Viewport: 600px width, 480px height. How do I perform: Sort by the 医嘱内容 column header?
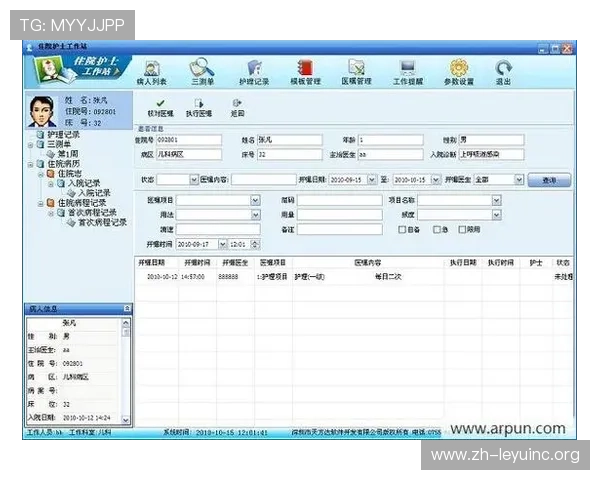[x=368, y=263]
